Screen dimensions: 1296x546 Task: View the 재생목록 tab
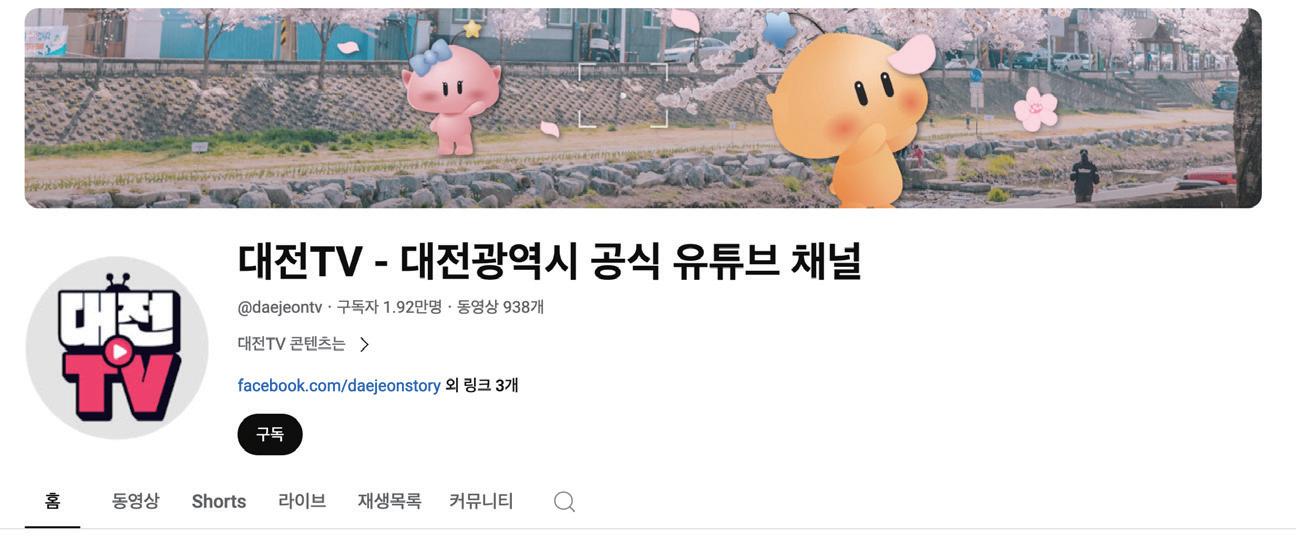pos(389,501)
